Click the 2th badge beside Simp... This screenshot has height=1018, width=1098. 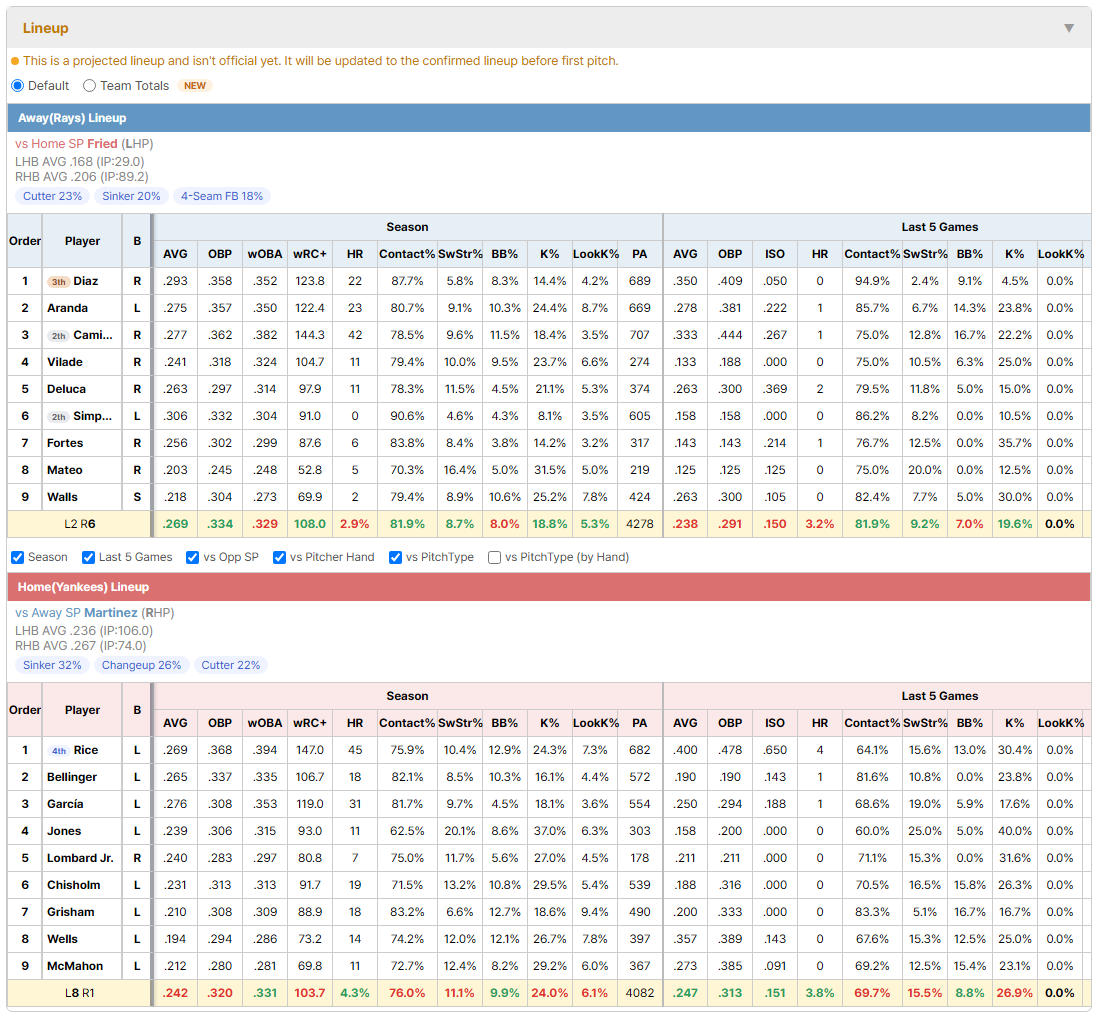(x=58, y=417)
